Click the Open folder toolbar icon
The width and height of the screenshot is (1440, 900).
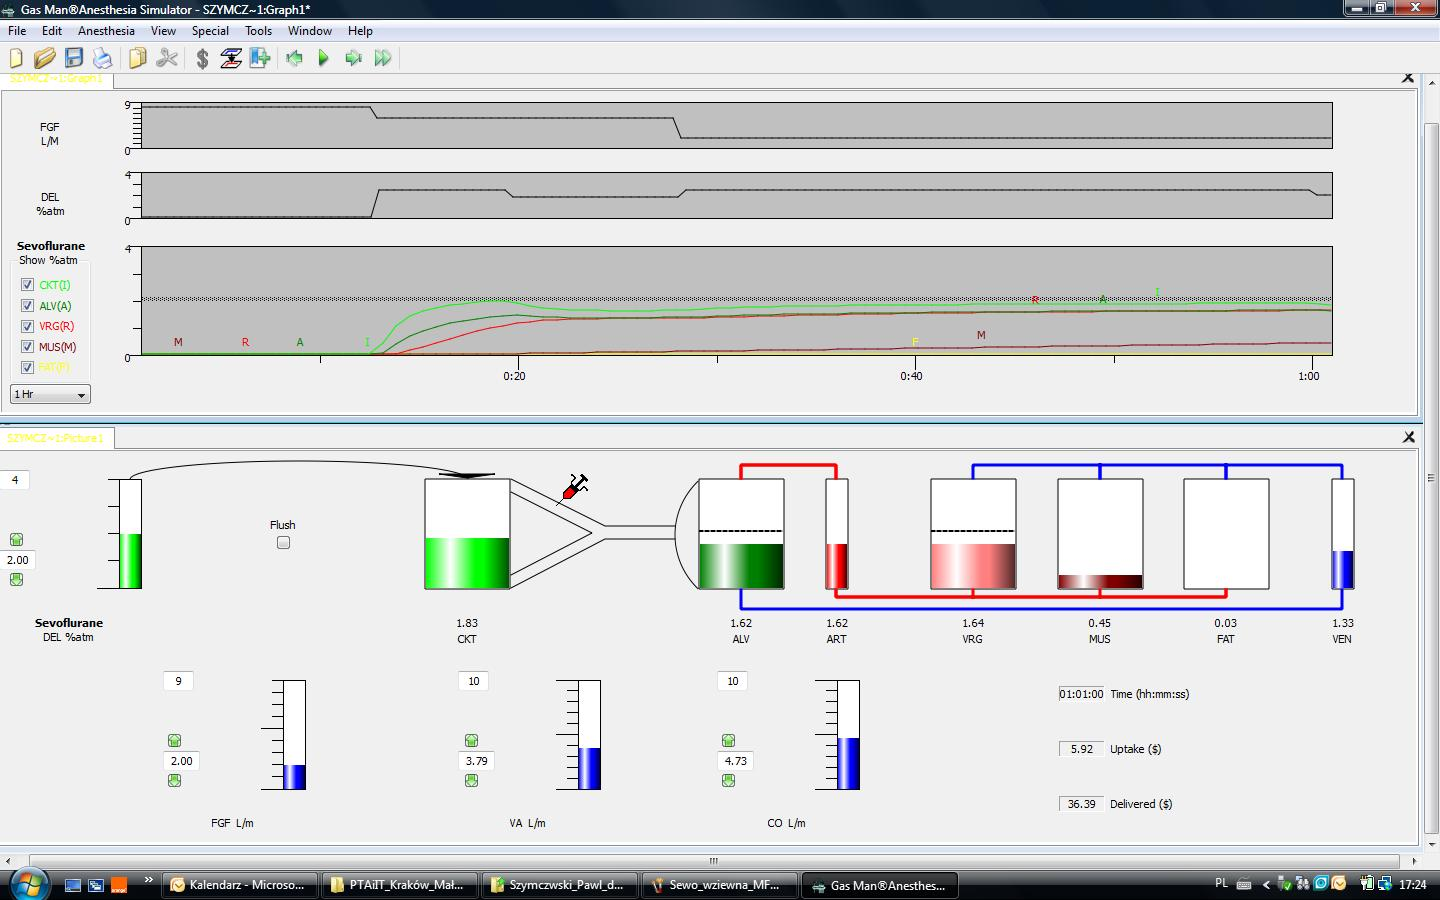pyautogui.click(x=45, y=58)
